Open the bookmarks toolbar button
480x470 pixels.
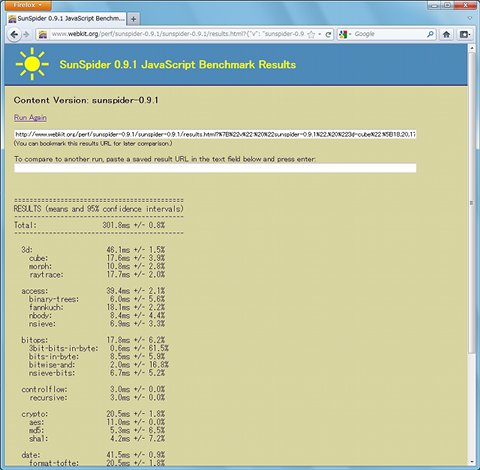[464, 34]
